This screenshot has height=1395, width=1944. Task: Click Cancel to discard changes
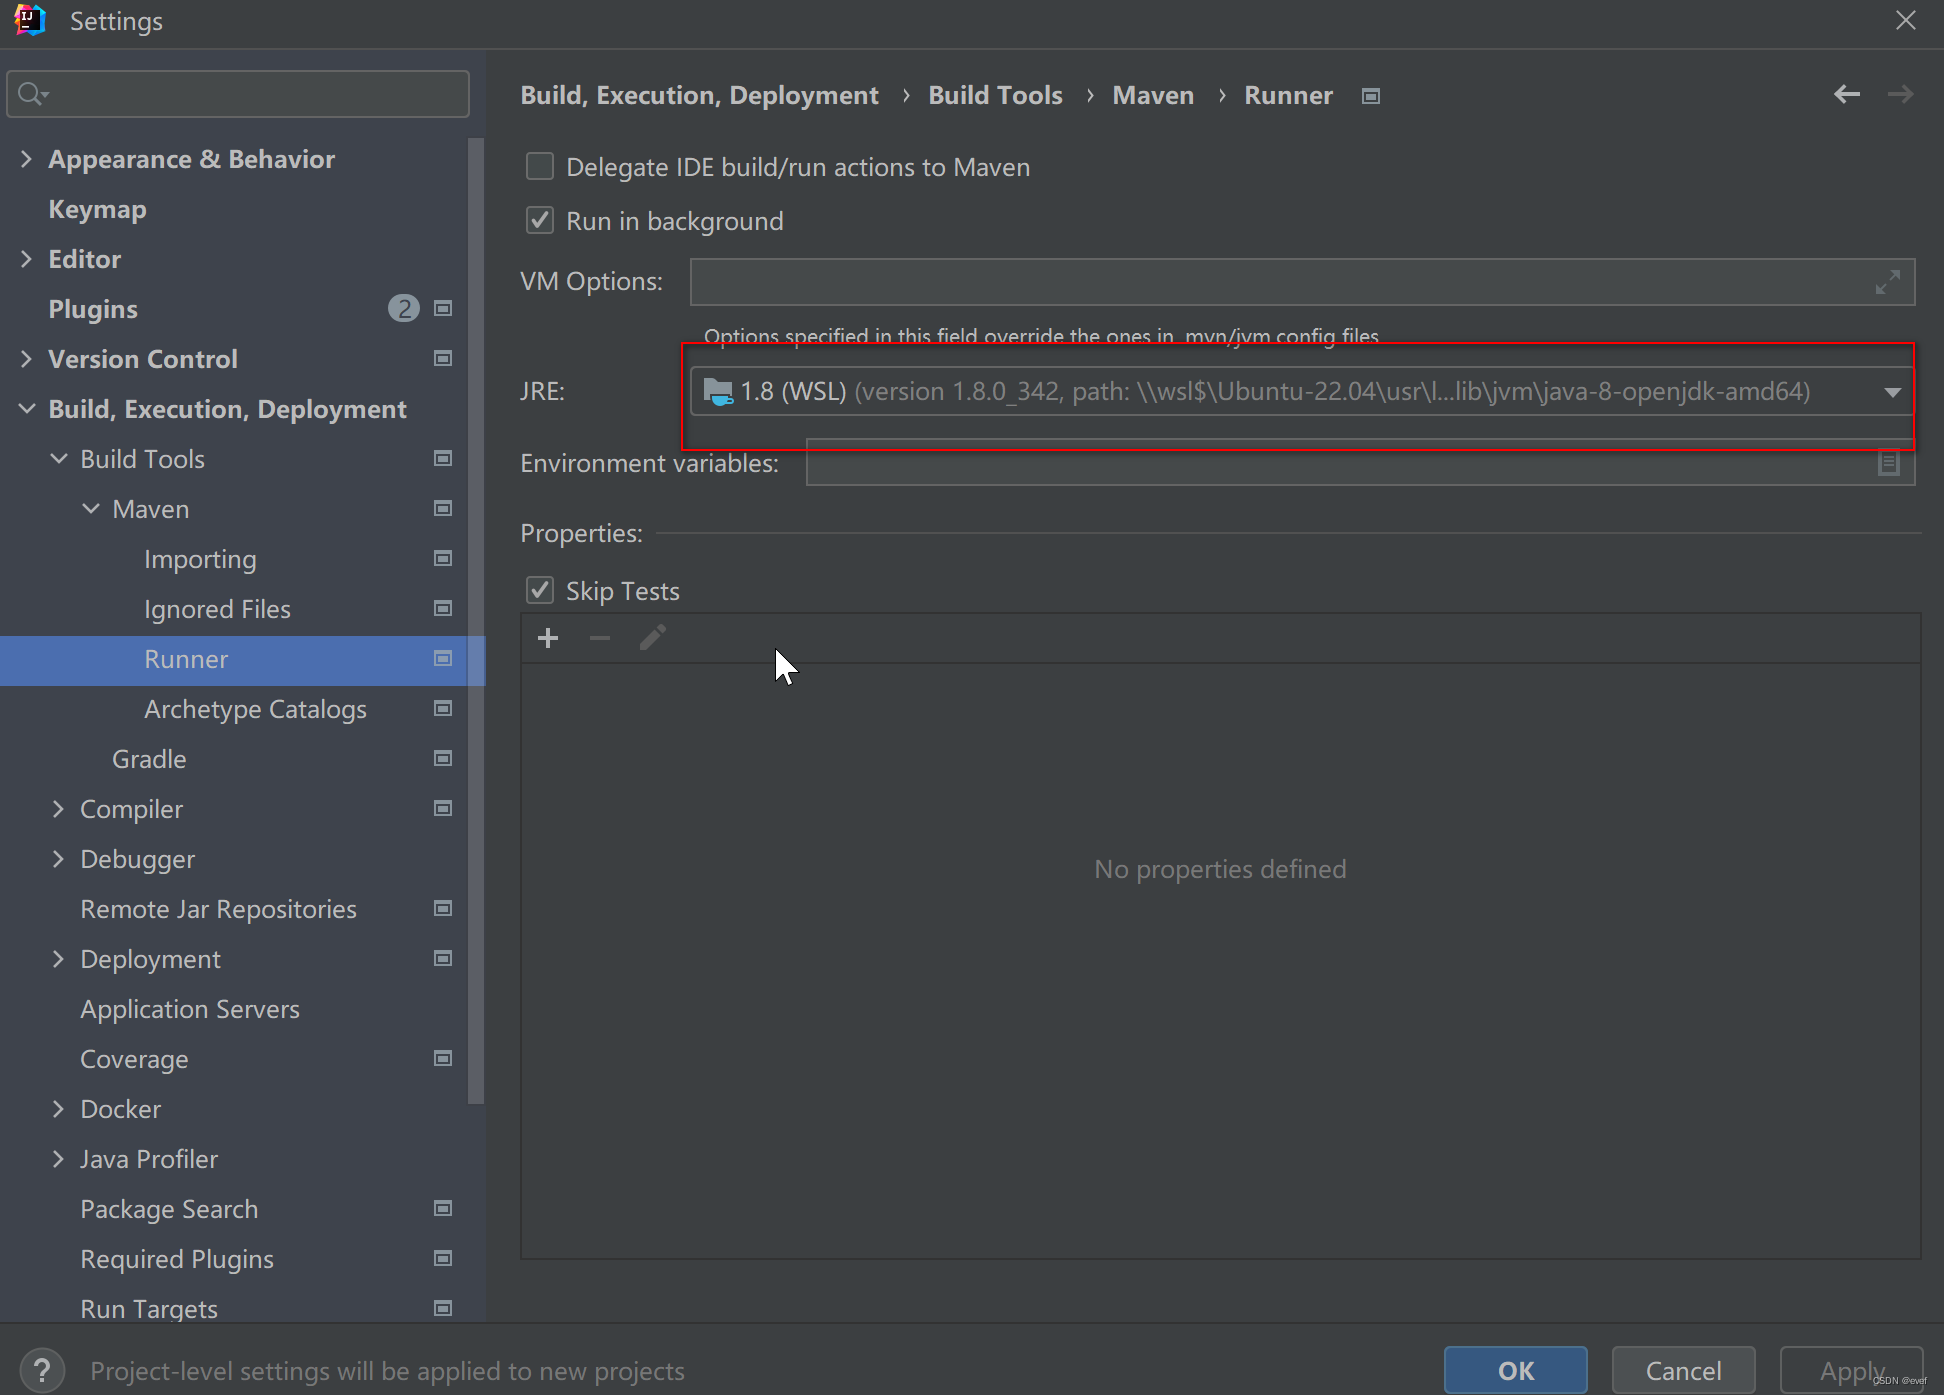pyautogui.click(x=1683, y=1370)
